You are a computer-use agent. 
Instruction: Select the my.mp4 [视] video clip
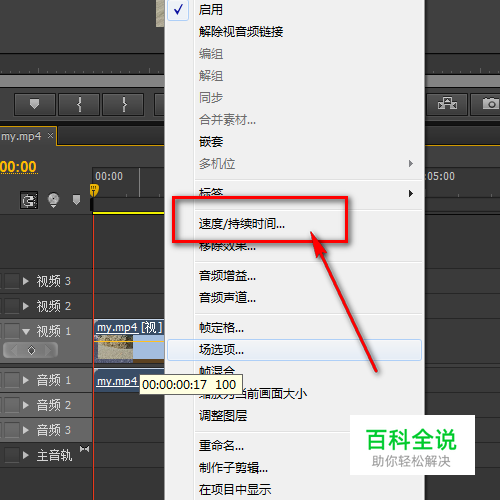[129, 341]
